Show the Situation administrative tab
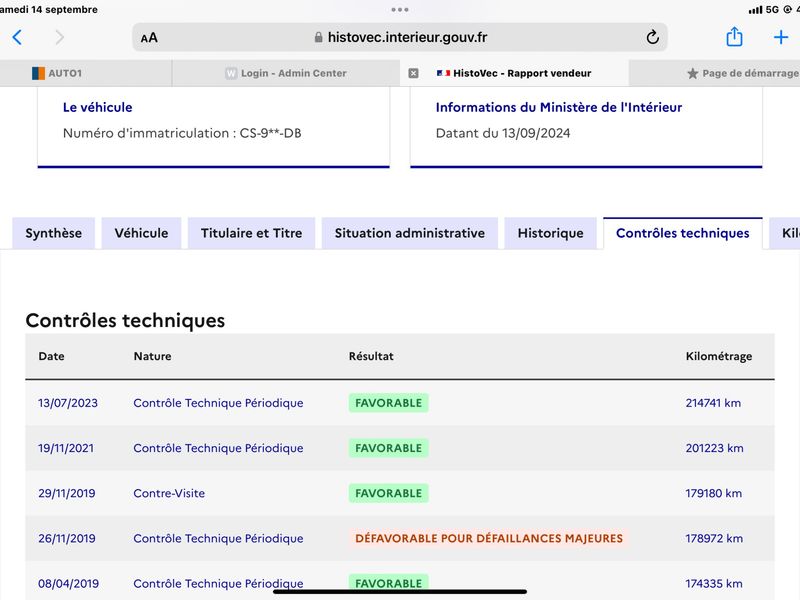The width and height of the screenshot is (800, 600). (410, 233)
